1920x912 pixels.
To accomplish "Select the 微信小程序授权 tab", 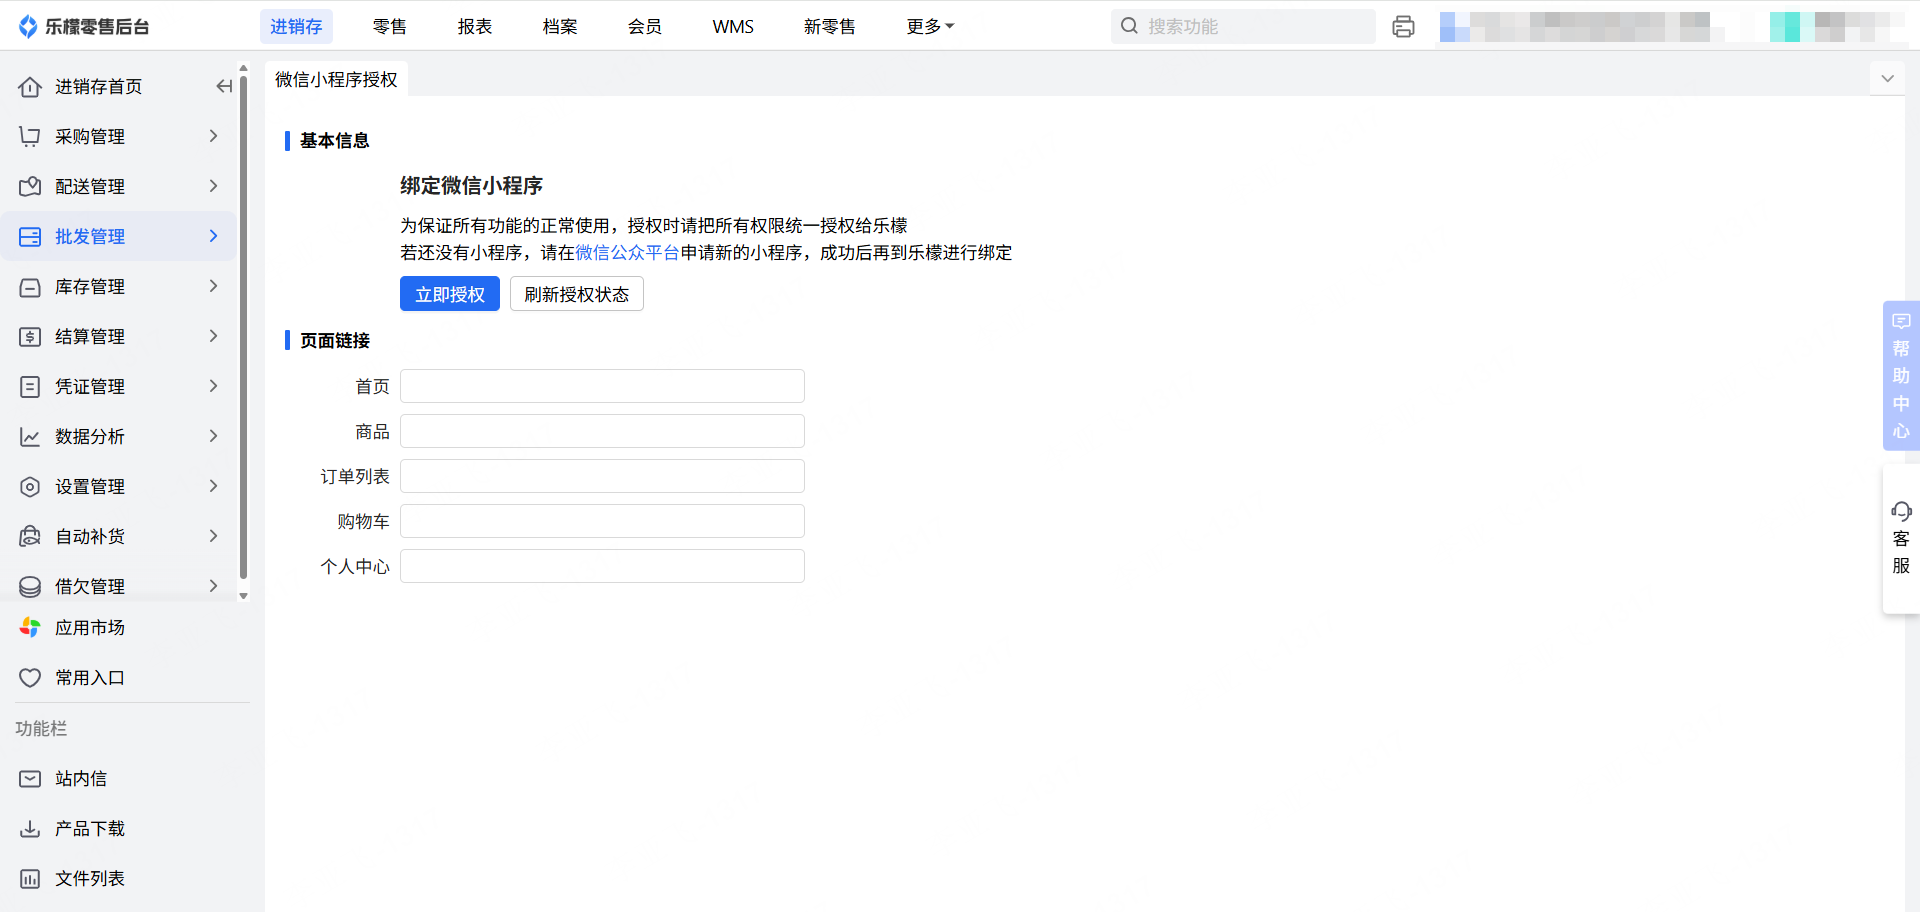I will click(337, 80).
